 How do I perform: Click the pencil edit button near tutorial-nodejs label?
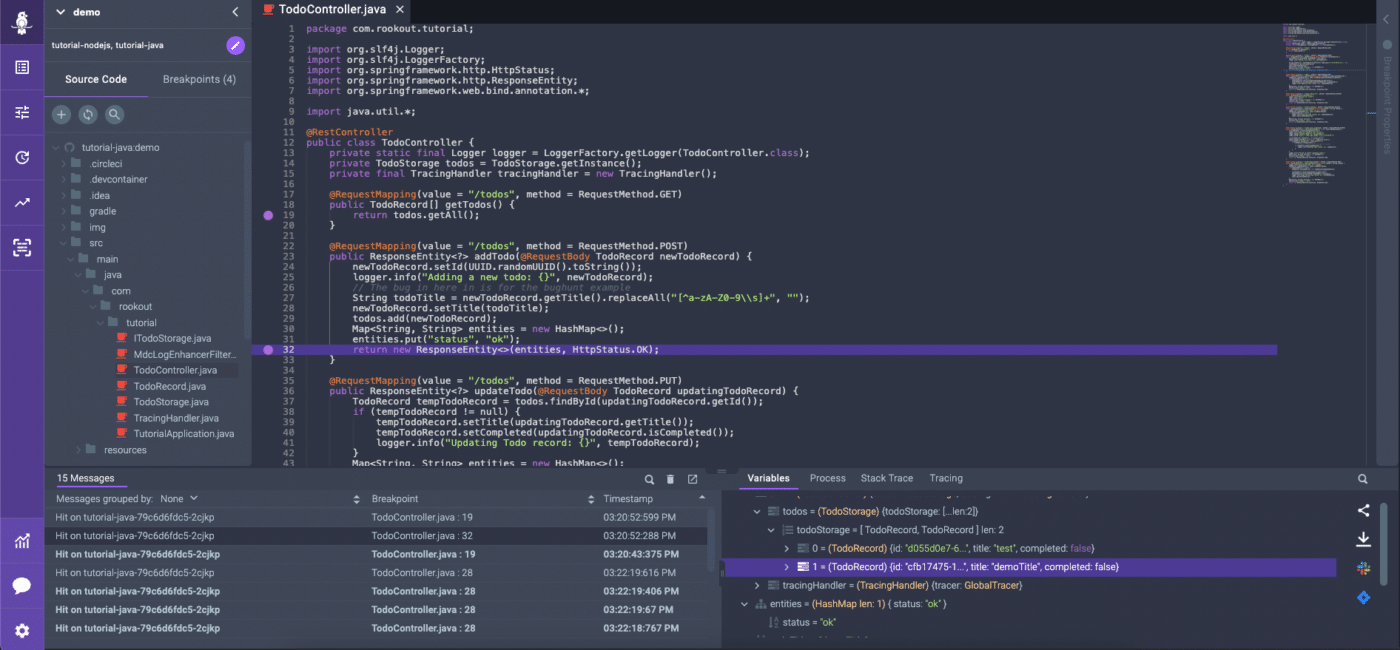click(235, 45)
